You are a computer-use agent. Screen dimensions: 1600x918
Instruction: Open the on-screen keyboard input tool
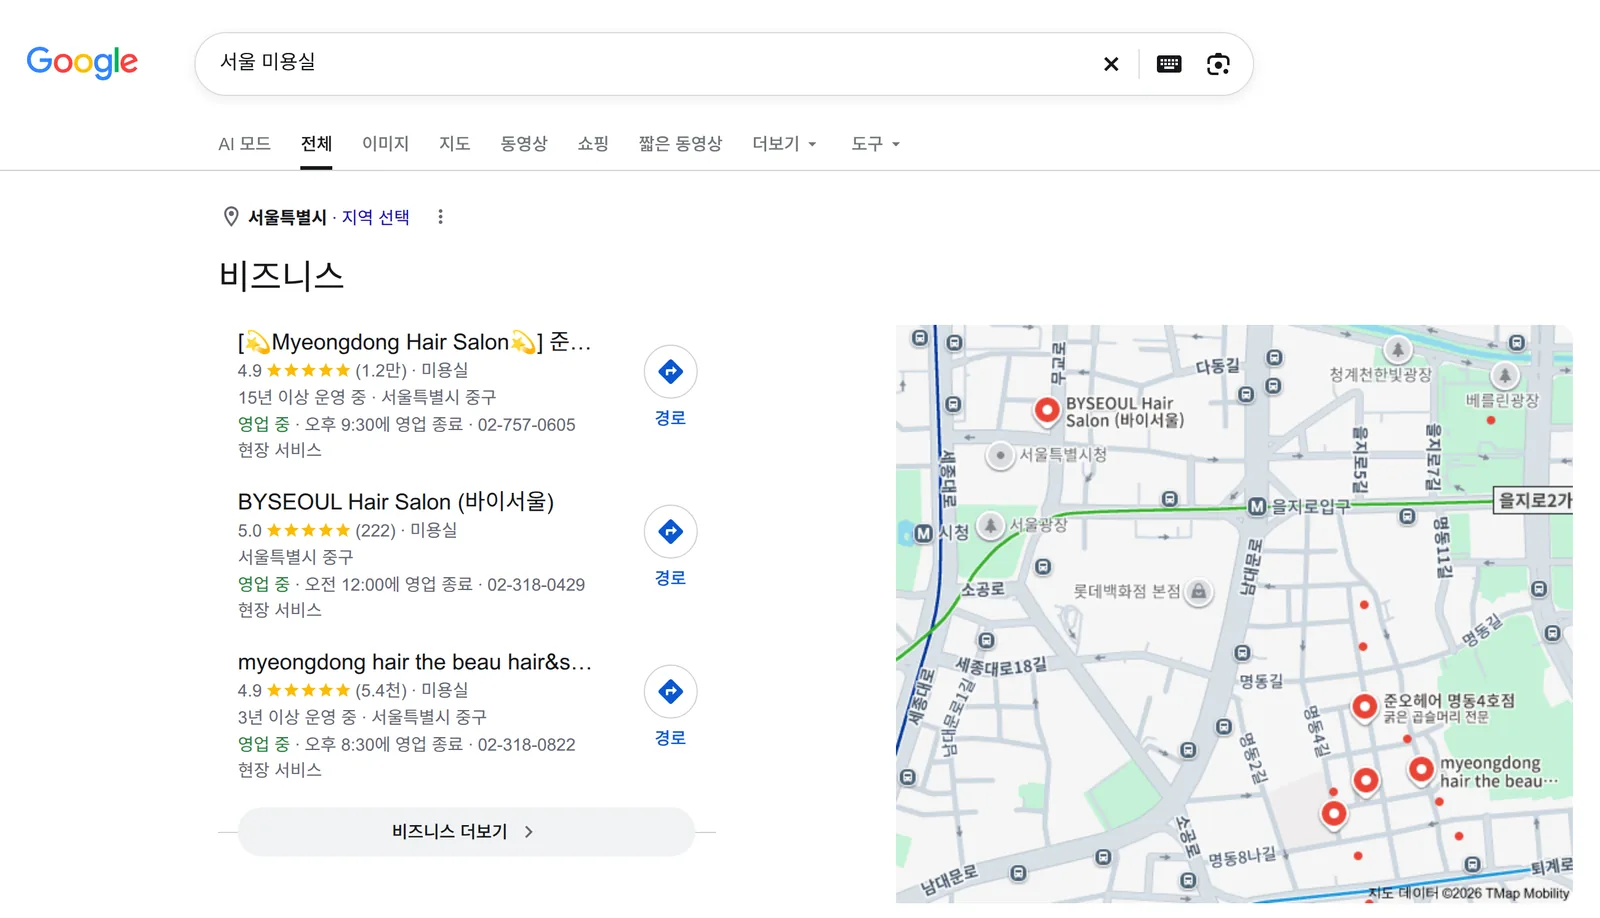point(1169,64)
